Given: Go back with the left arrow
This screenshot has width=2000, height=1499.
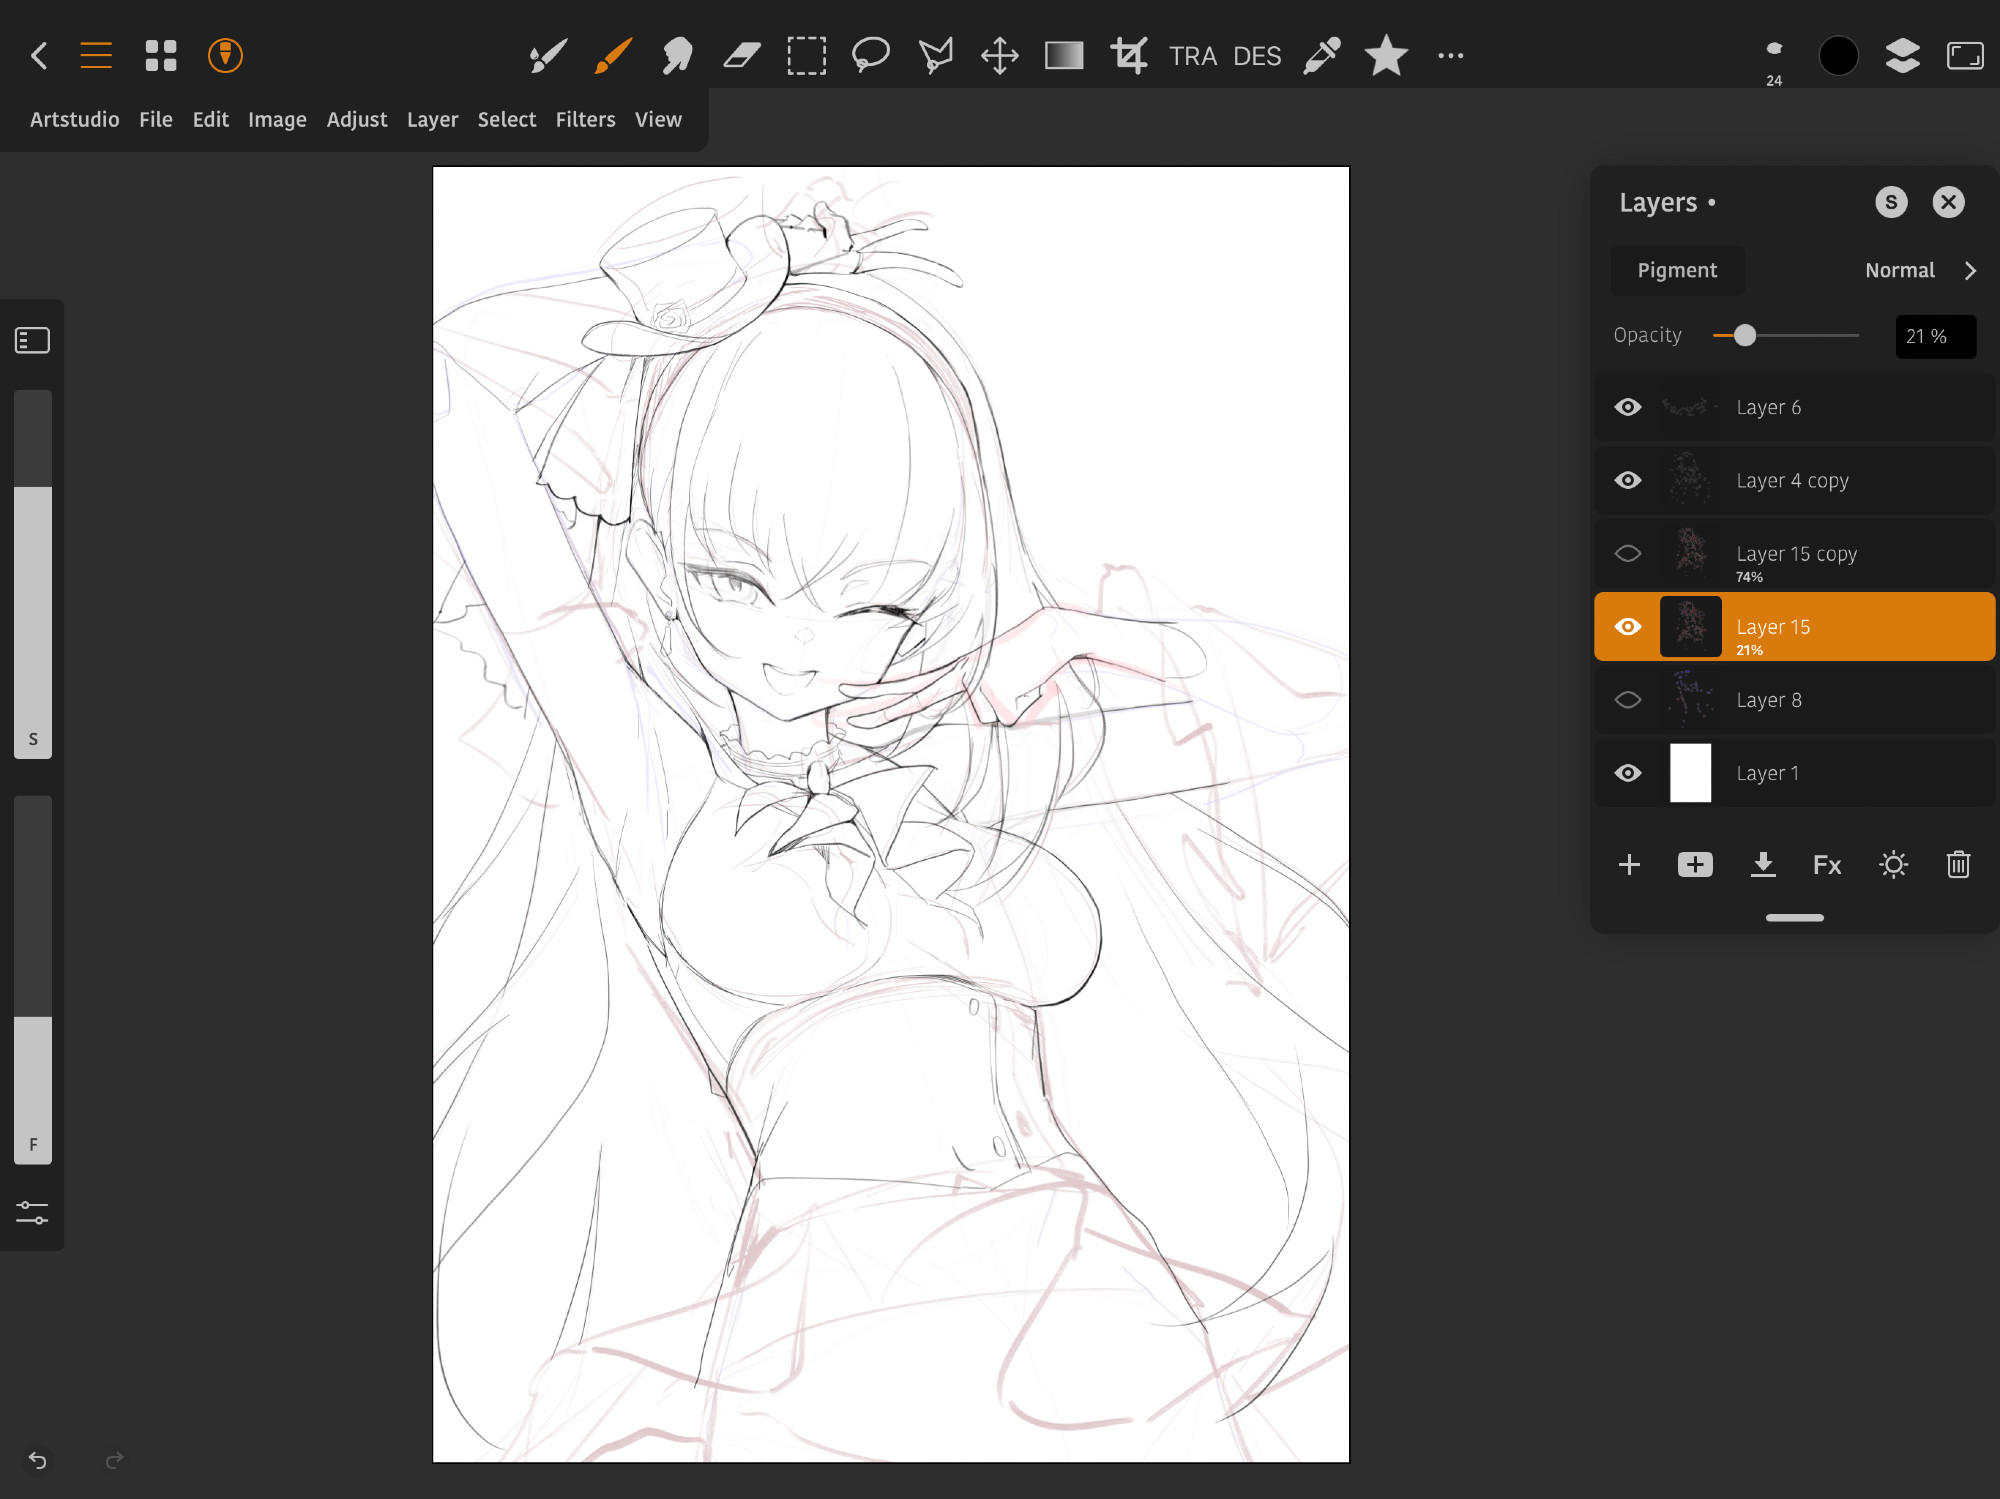Looking at the screenshot, I should (x=39, y=56).
